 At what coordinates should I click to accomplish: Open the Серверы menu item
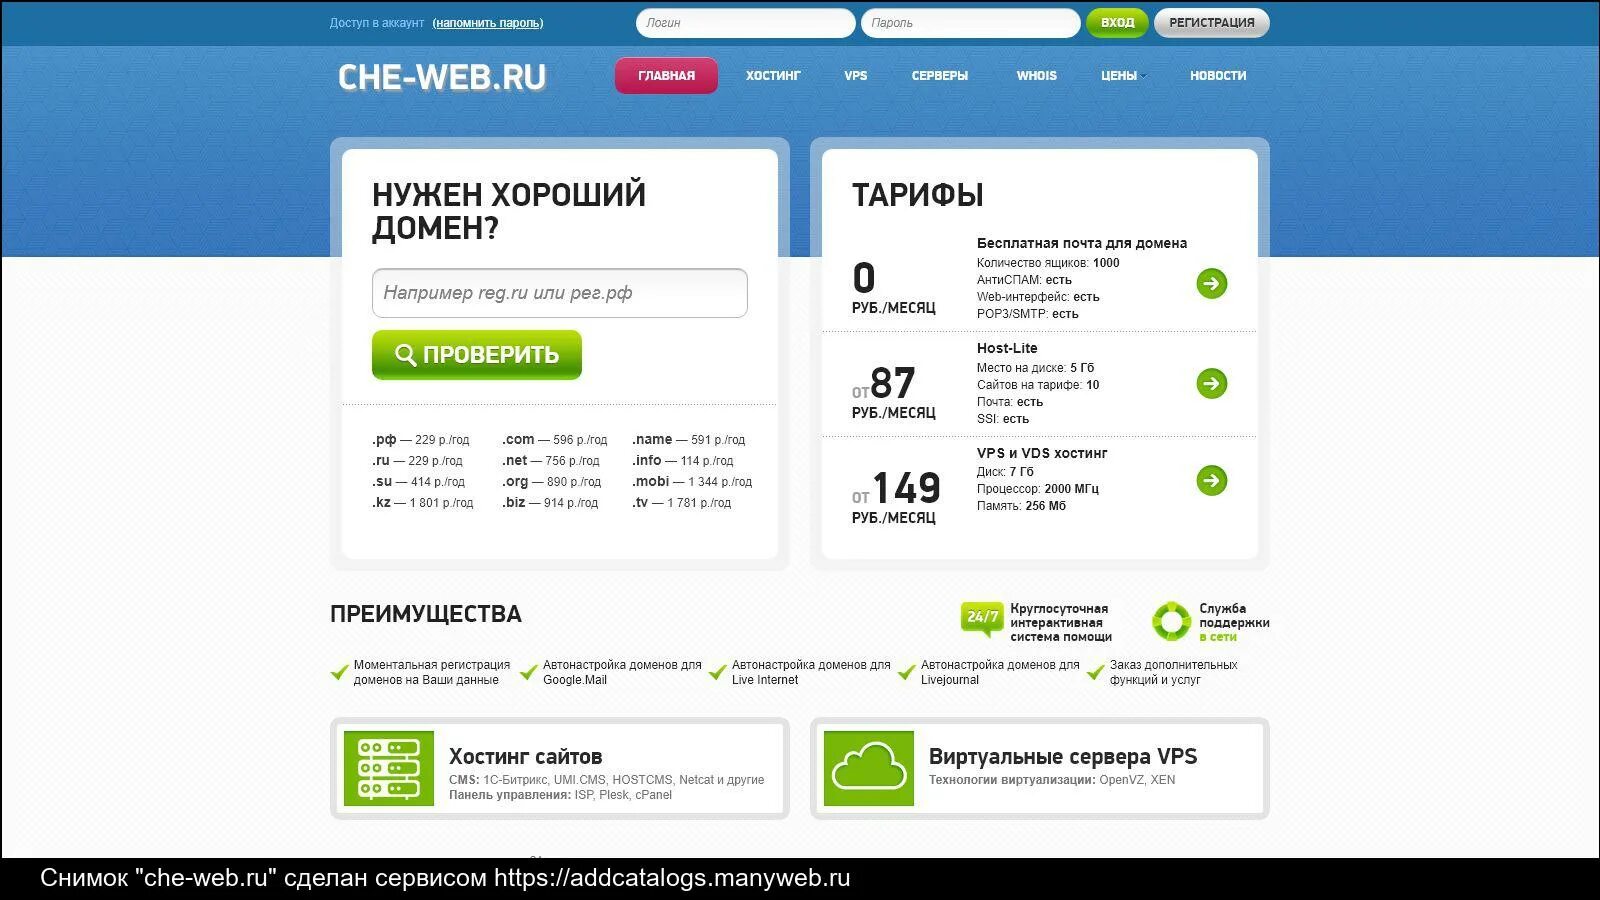tap(940, 76)
